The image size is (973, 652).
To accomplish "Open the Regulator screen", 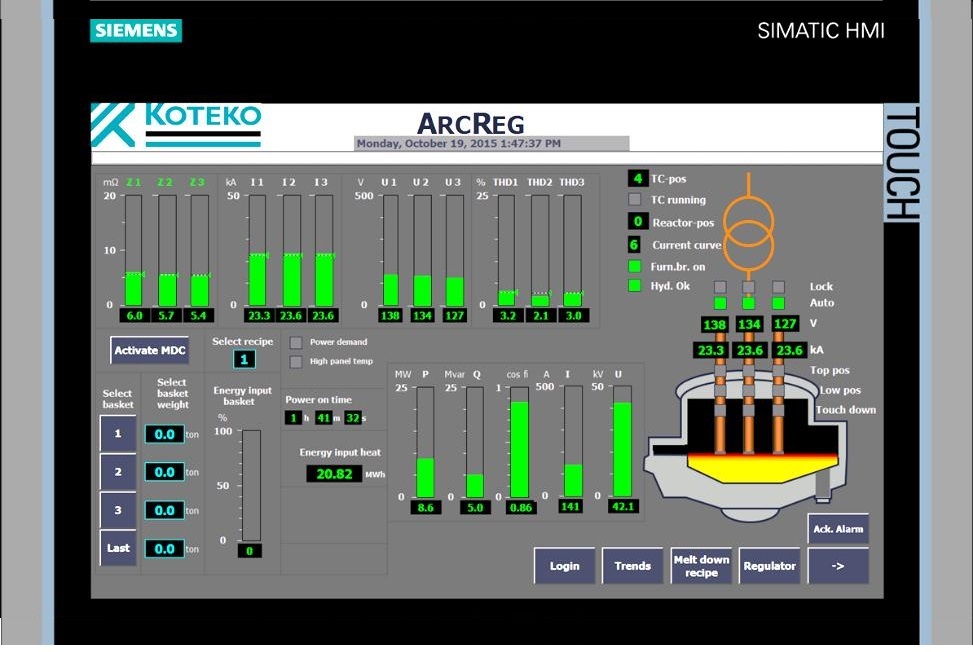I will 769,566.
